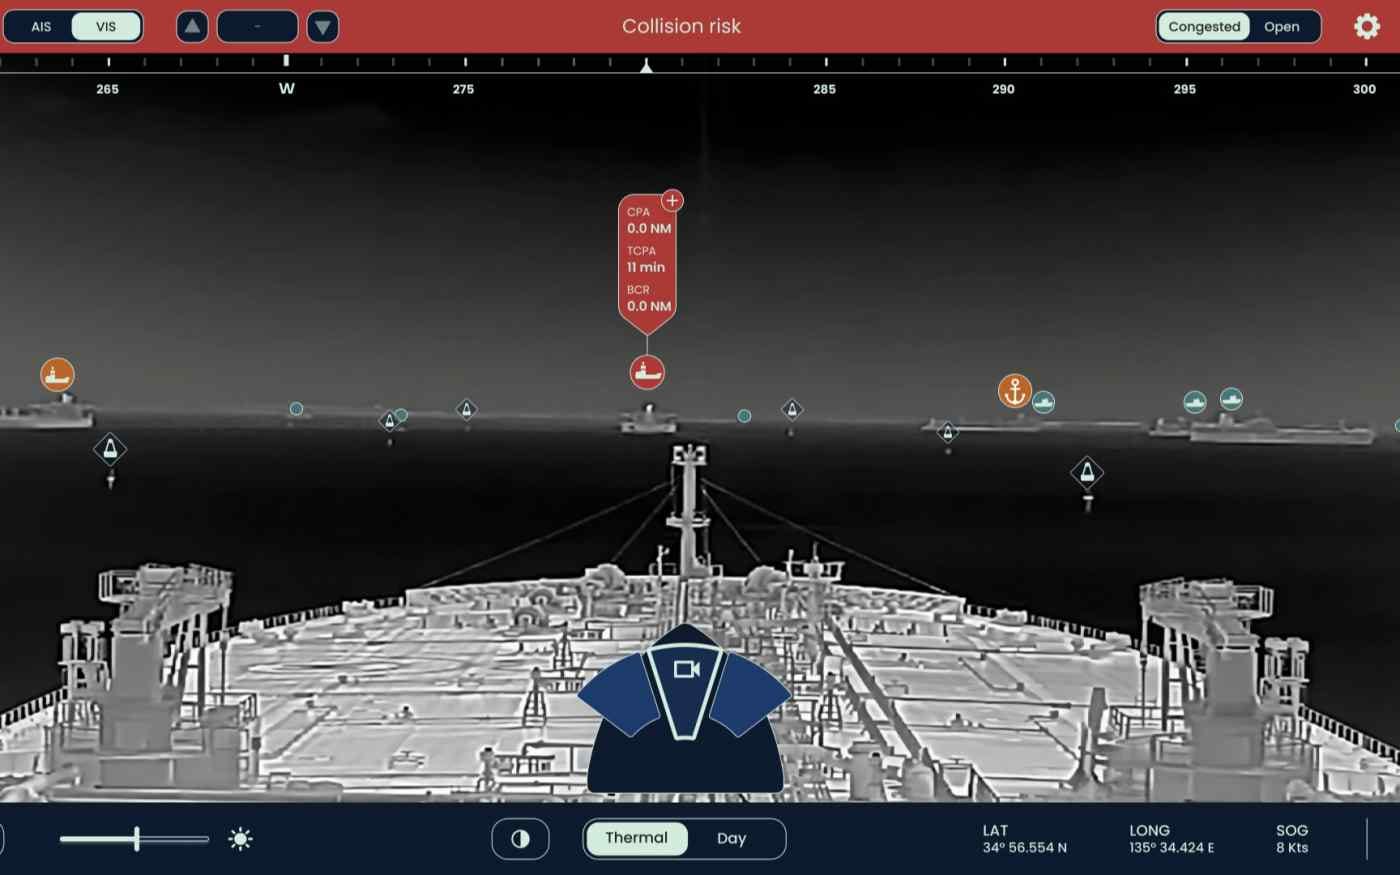
Task: Select the buoy marker directly below the orange ship
Action: tap(110, 450)
